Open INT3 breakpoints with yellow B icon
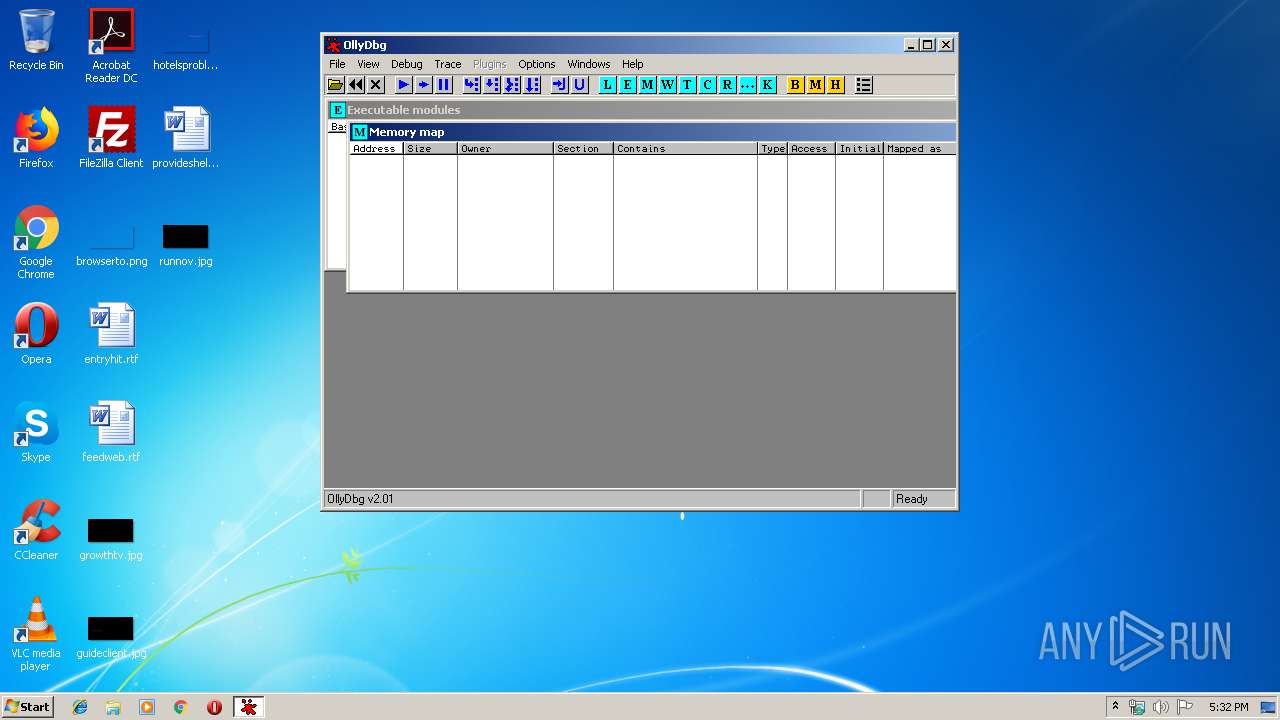Screen dimensions: 1280x720 point(795,85)
